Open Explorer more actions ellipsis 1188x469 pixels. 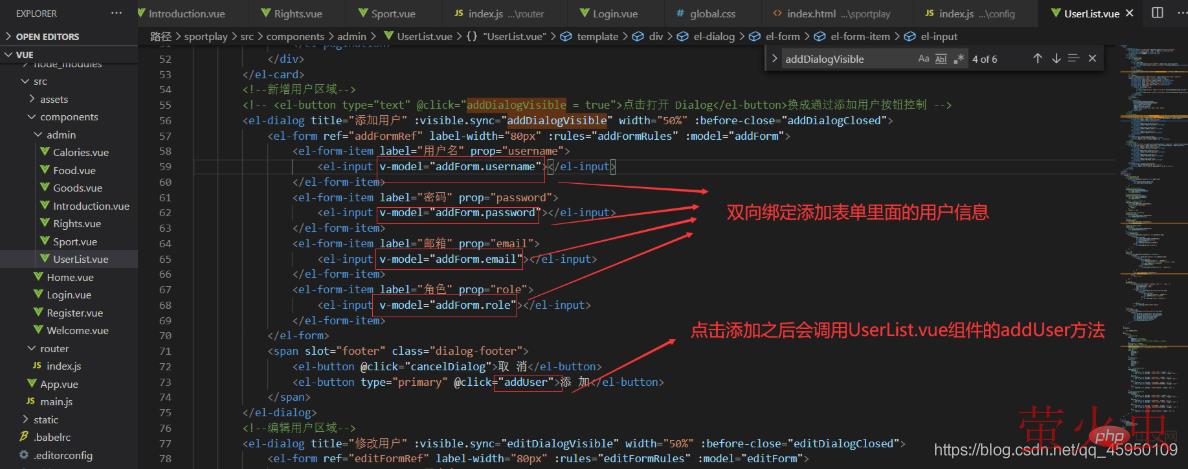[x=117, y=14]
